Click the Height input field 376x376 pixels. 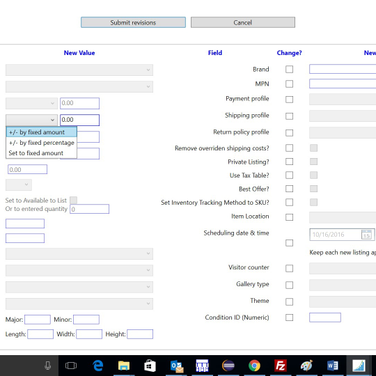[x=140, y=334]
